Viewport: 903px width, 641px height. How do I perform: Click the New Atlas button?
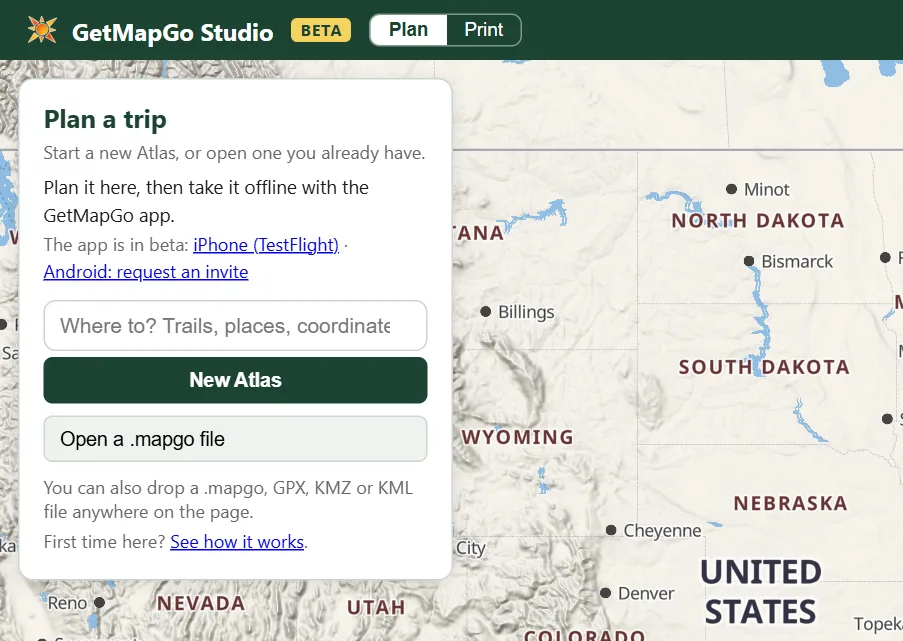point(235,380)
